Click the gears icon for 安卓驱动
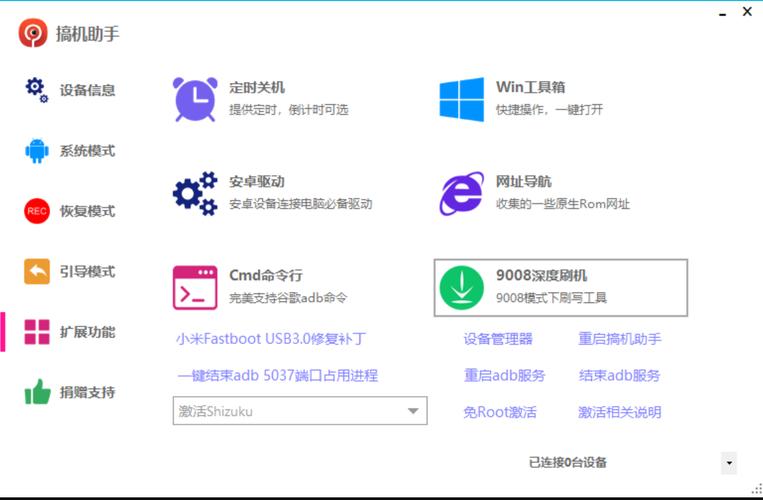Image resolution: width=763 pixels, height=500 pixels. point(195,193)
